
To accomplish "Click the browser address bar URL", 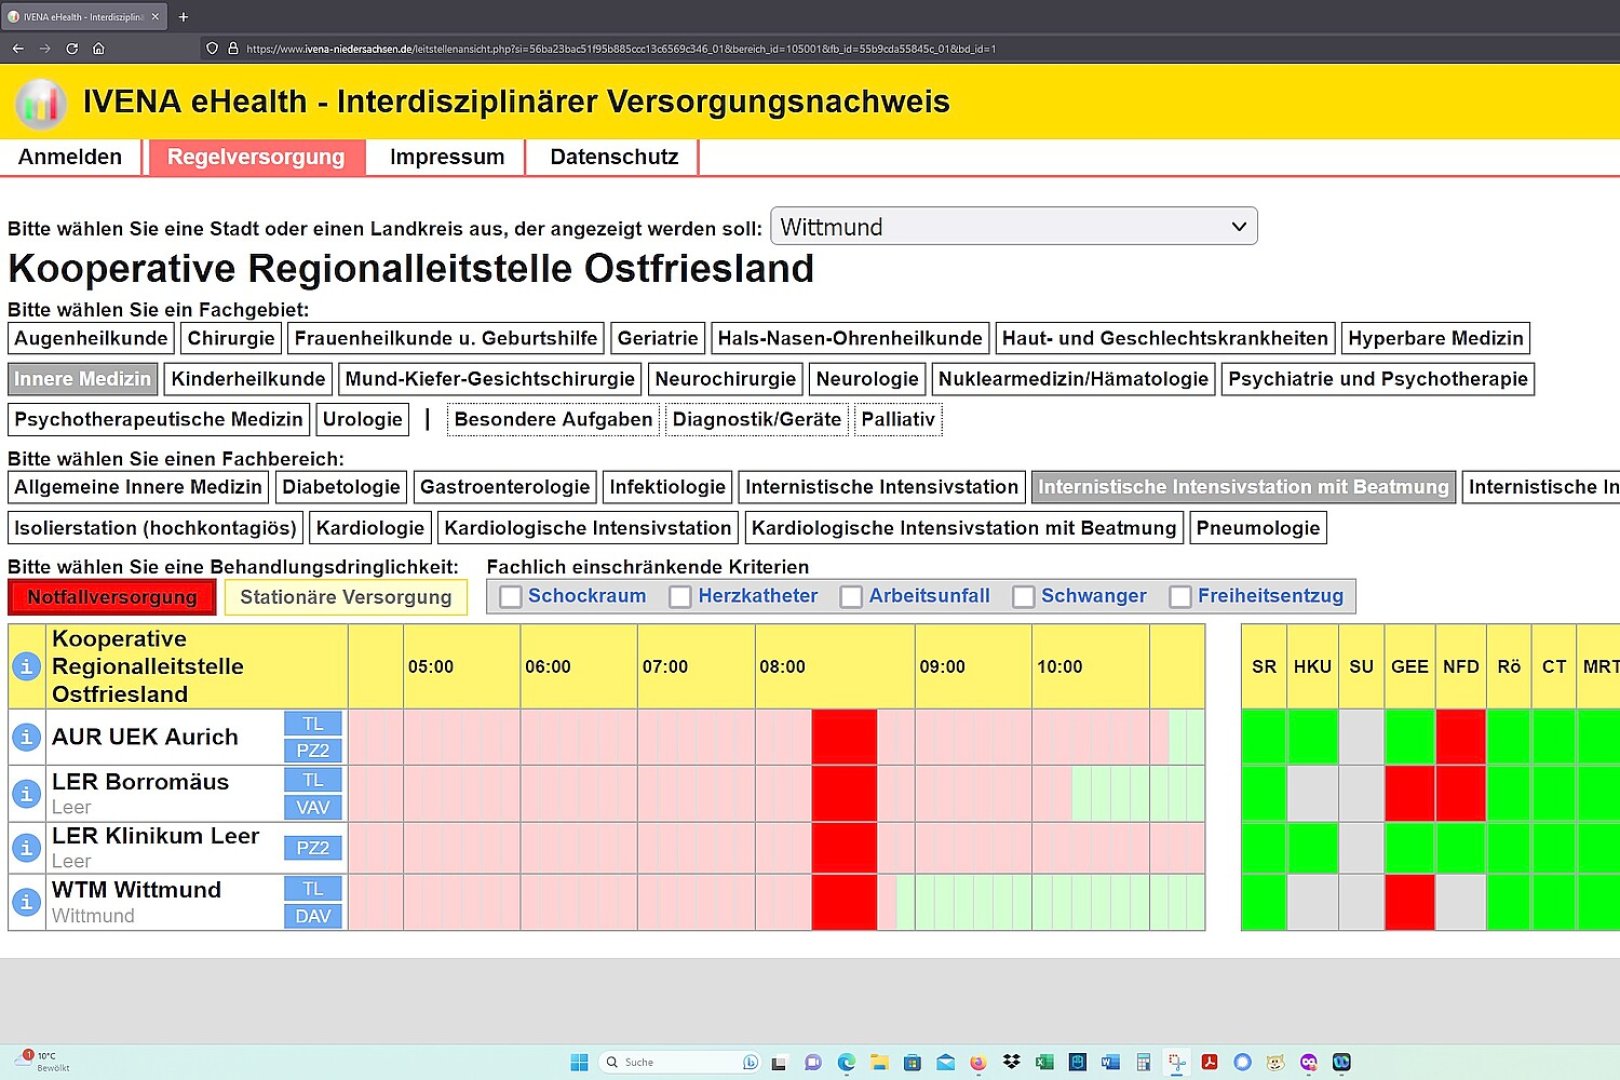I will tap(620, 48).
